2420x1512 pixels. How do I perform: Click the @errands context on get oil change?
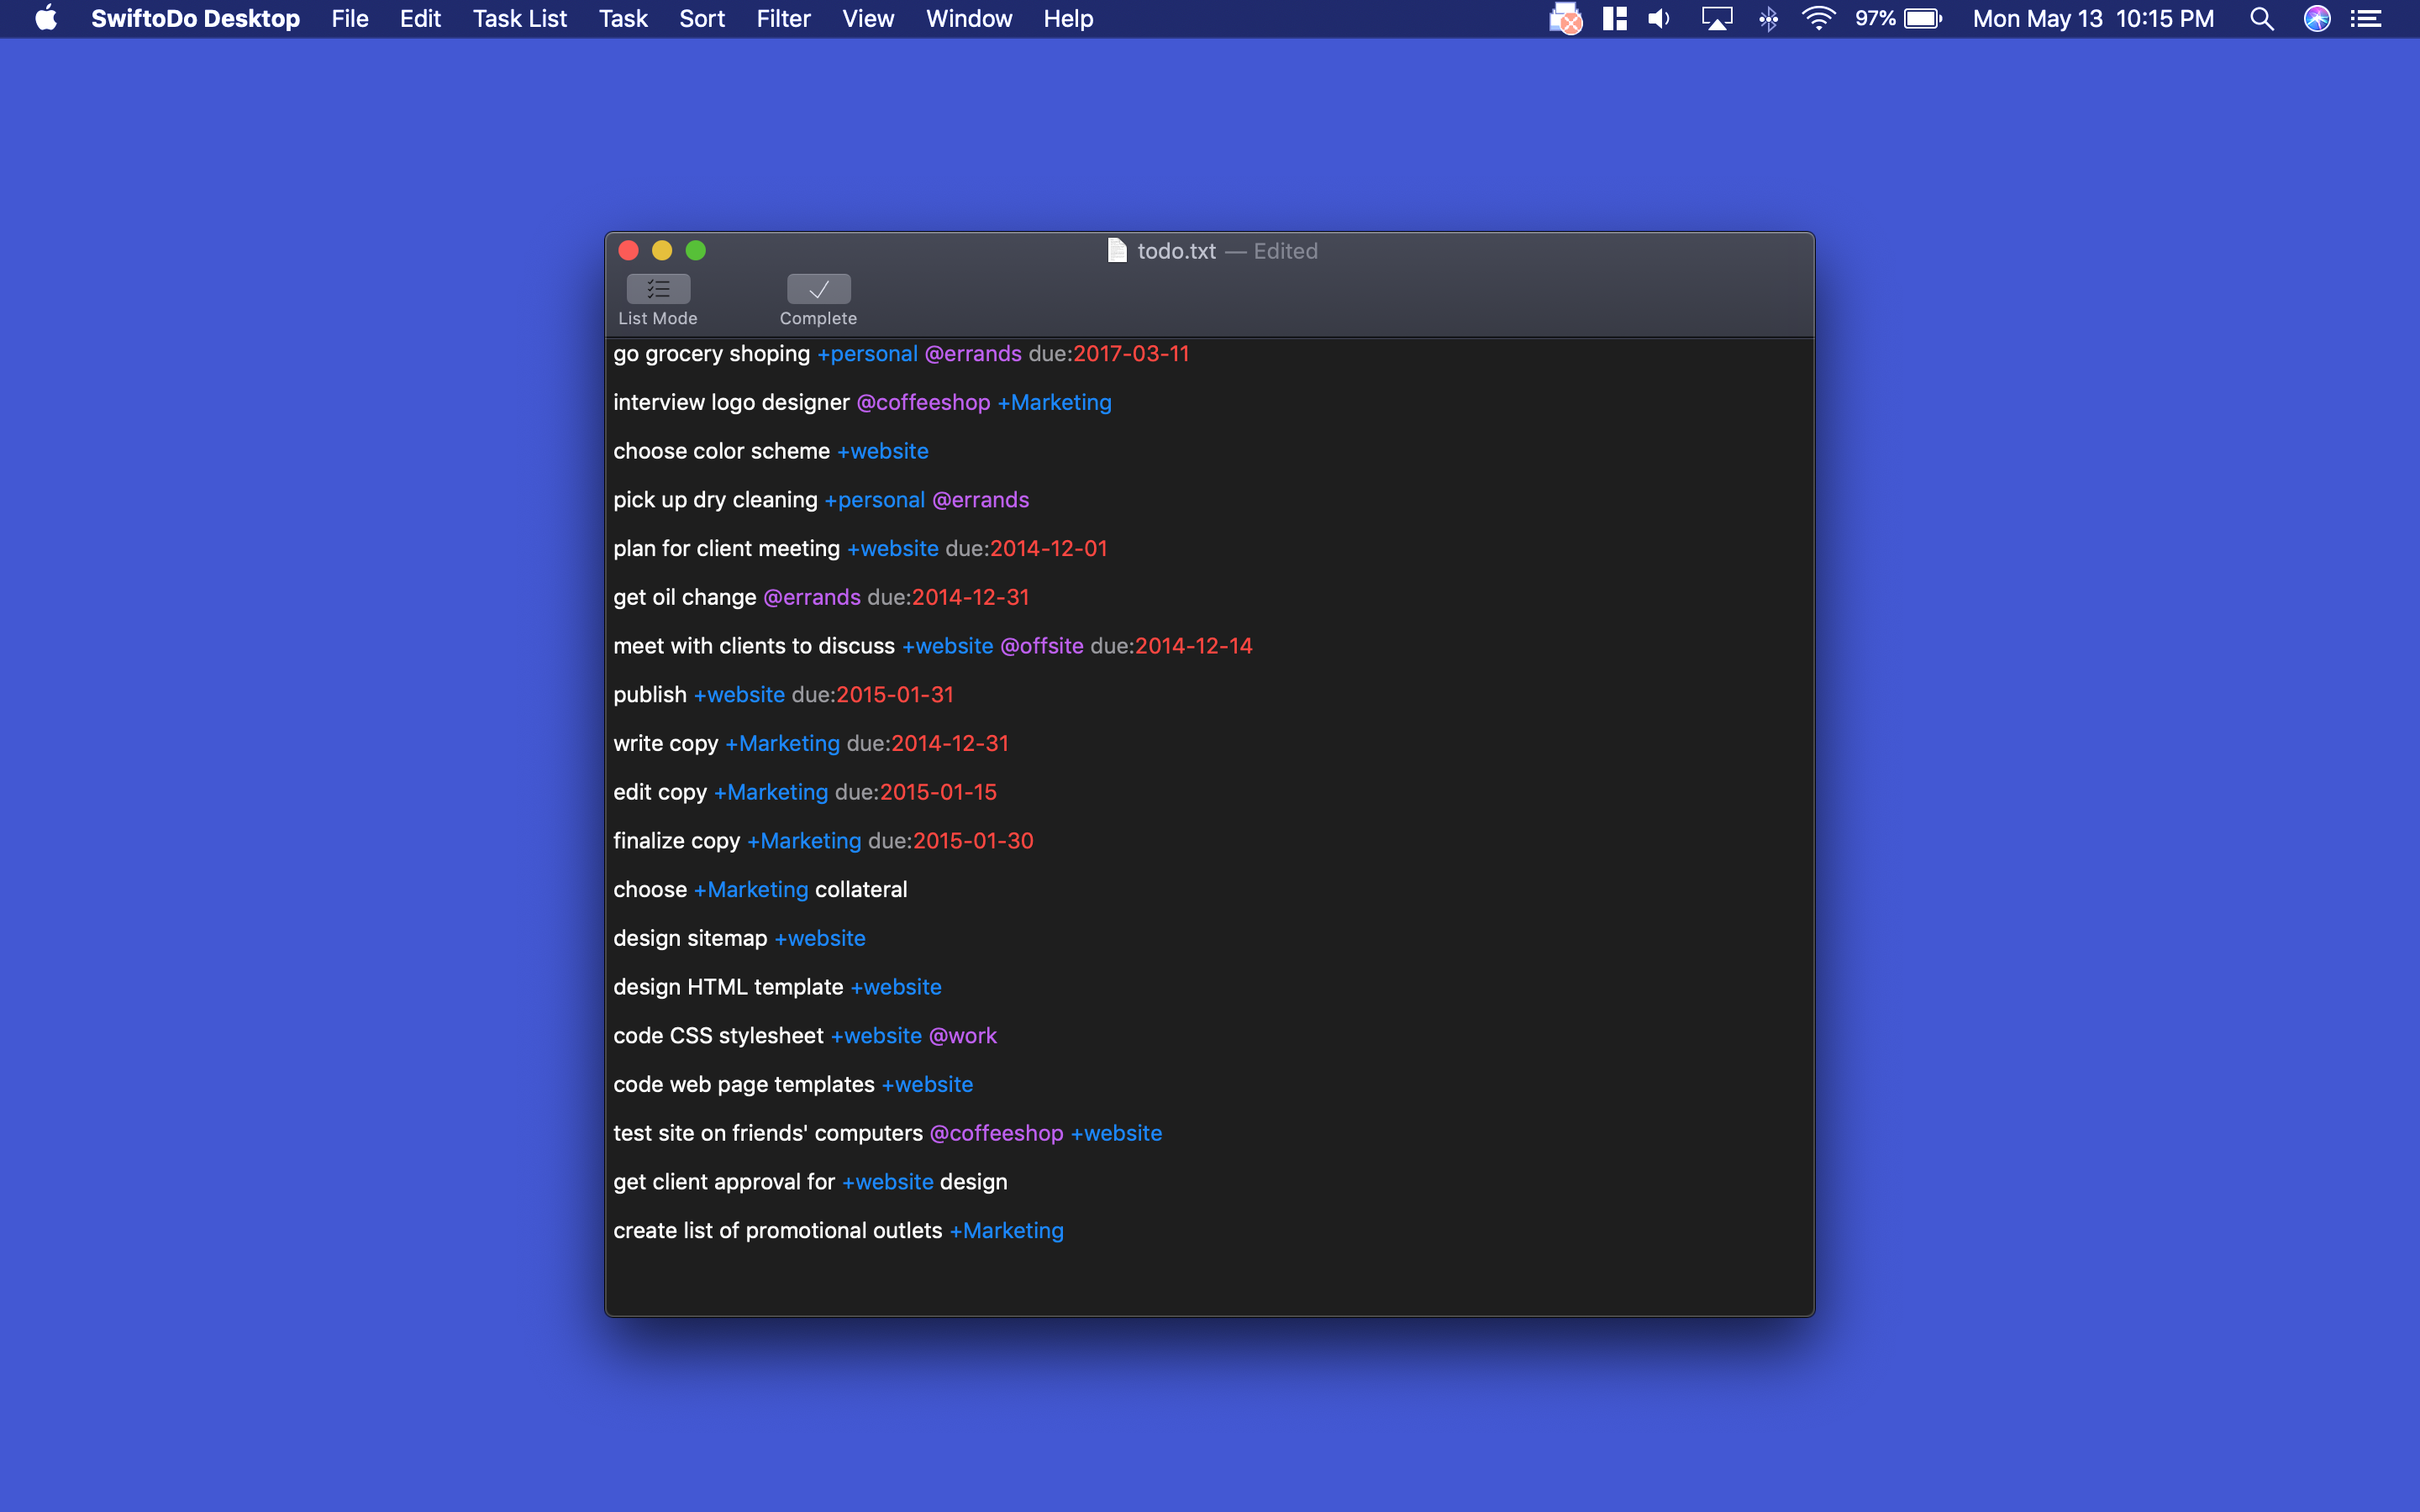point(810,597)
